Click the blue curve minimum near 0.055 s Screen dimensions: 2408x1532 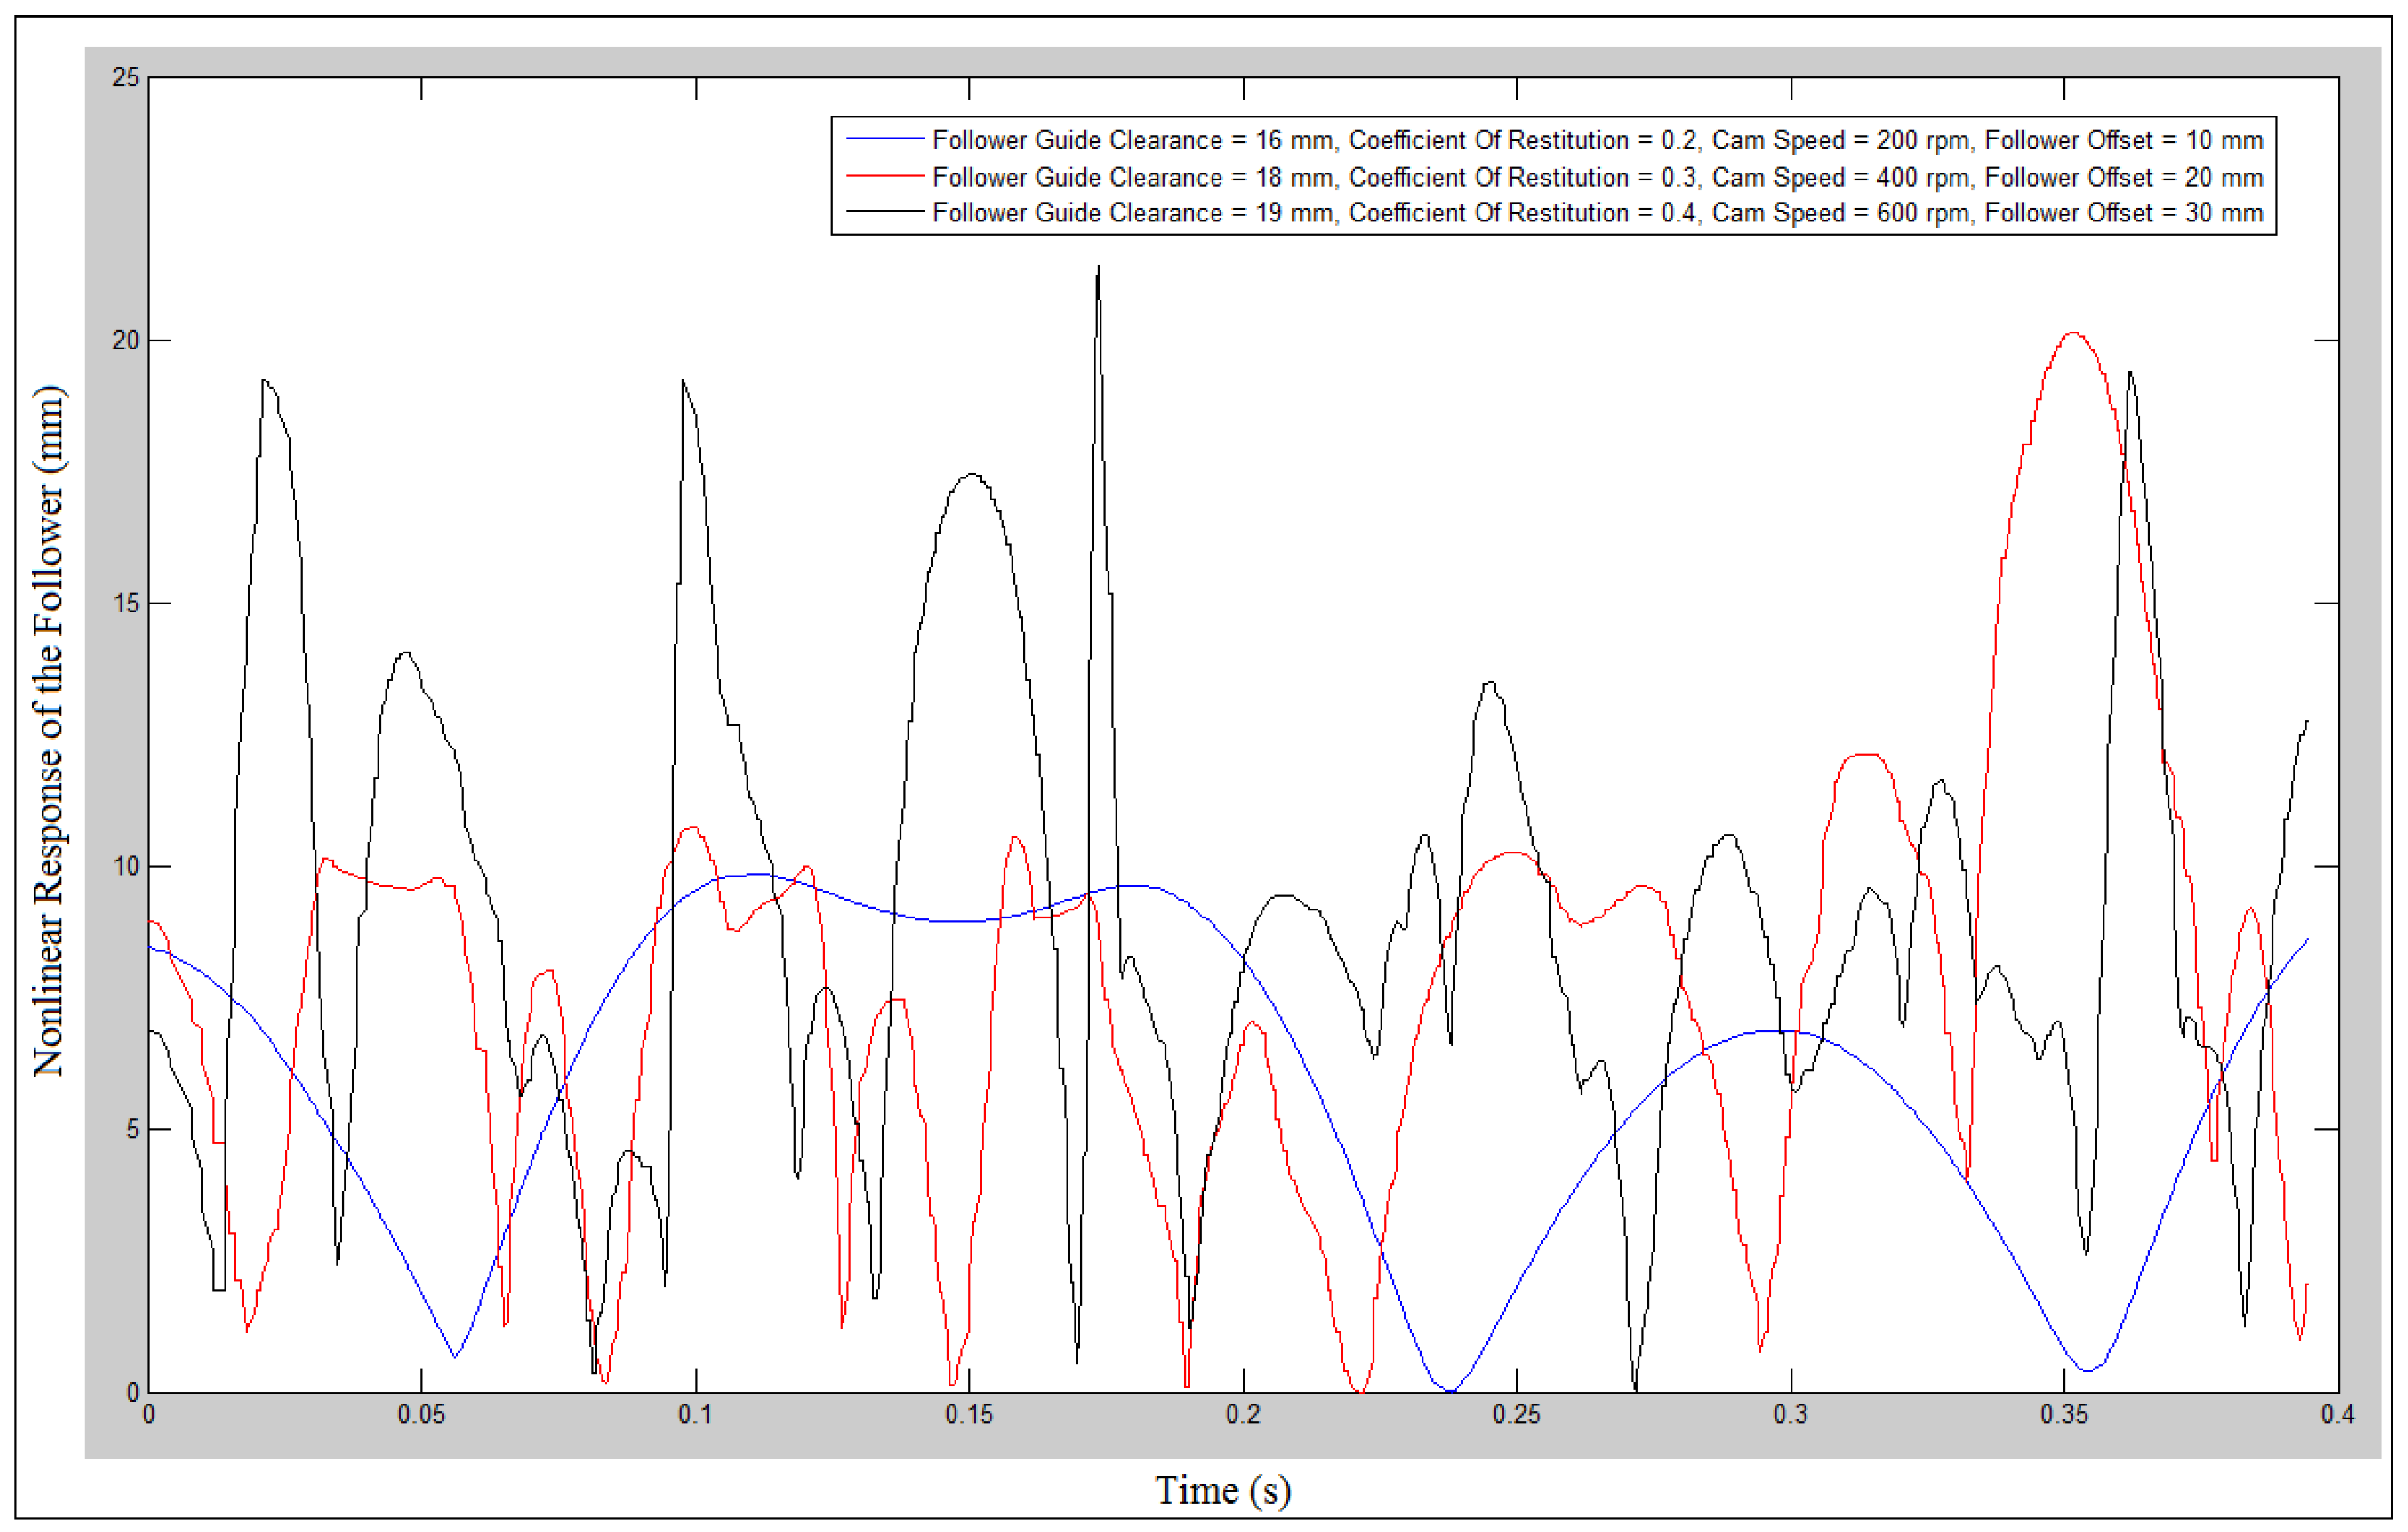455,1356
